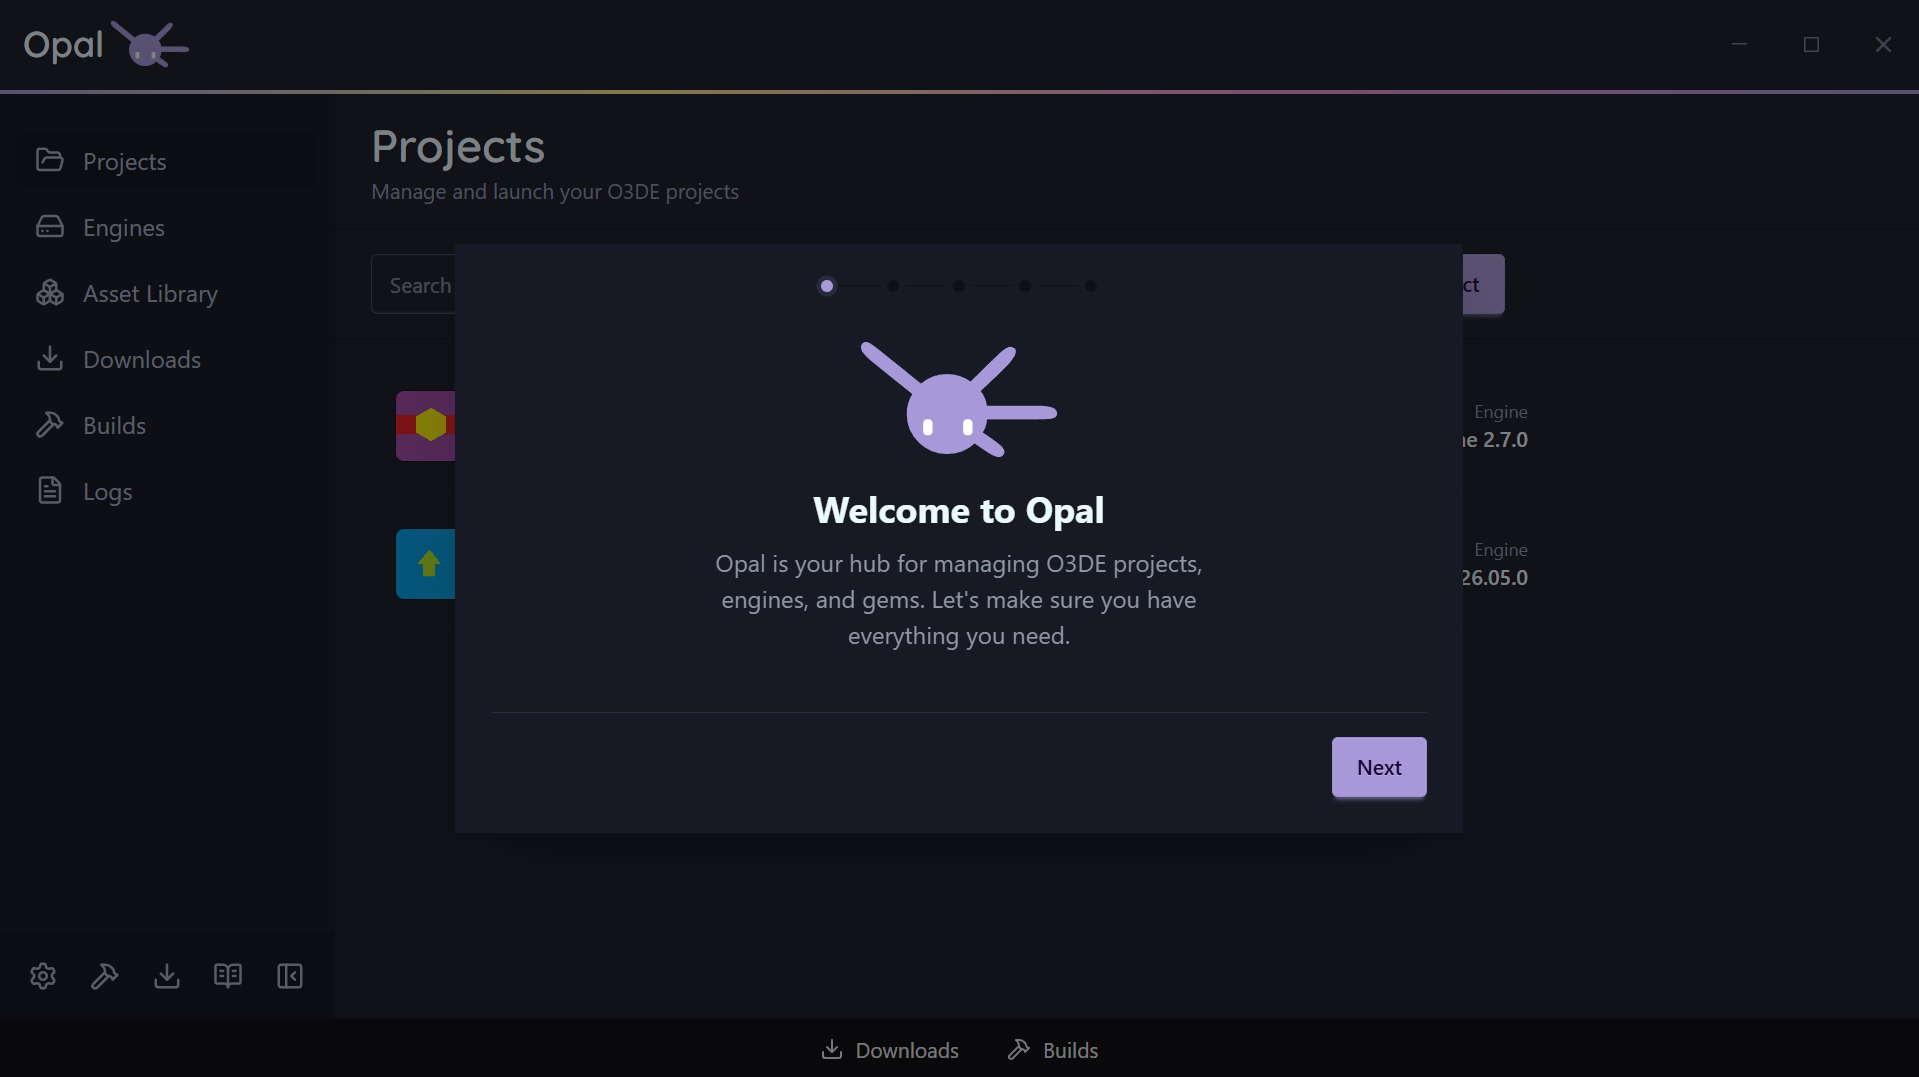Click Builds in the bottom status bar
The width and height of the screenshot is (1919, 1077).
point(1052,1050)
